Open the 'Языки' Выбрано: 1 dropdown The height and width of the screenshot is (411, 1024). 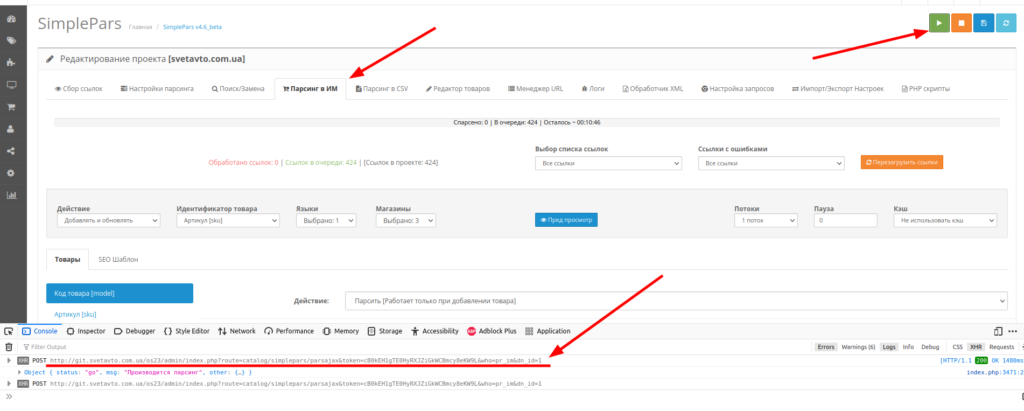click(326, 221)
